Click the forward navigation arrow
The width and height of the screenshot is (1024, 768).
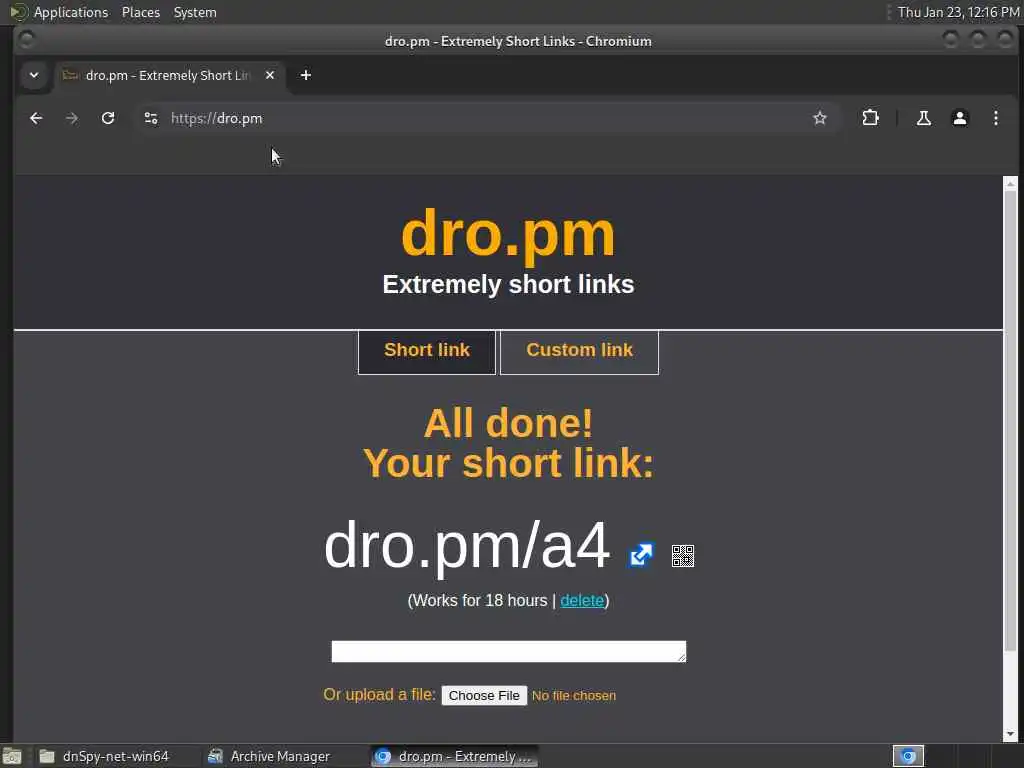72,118
